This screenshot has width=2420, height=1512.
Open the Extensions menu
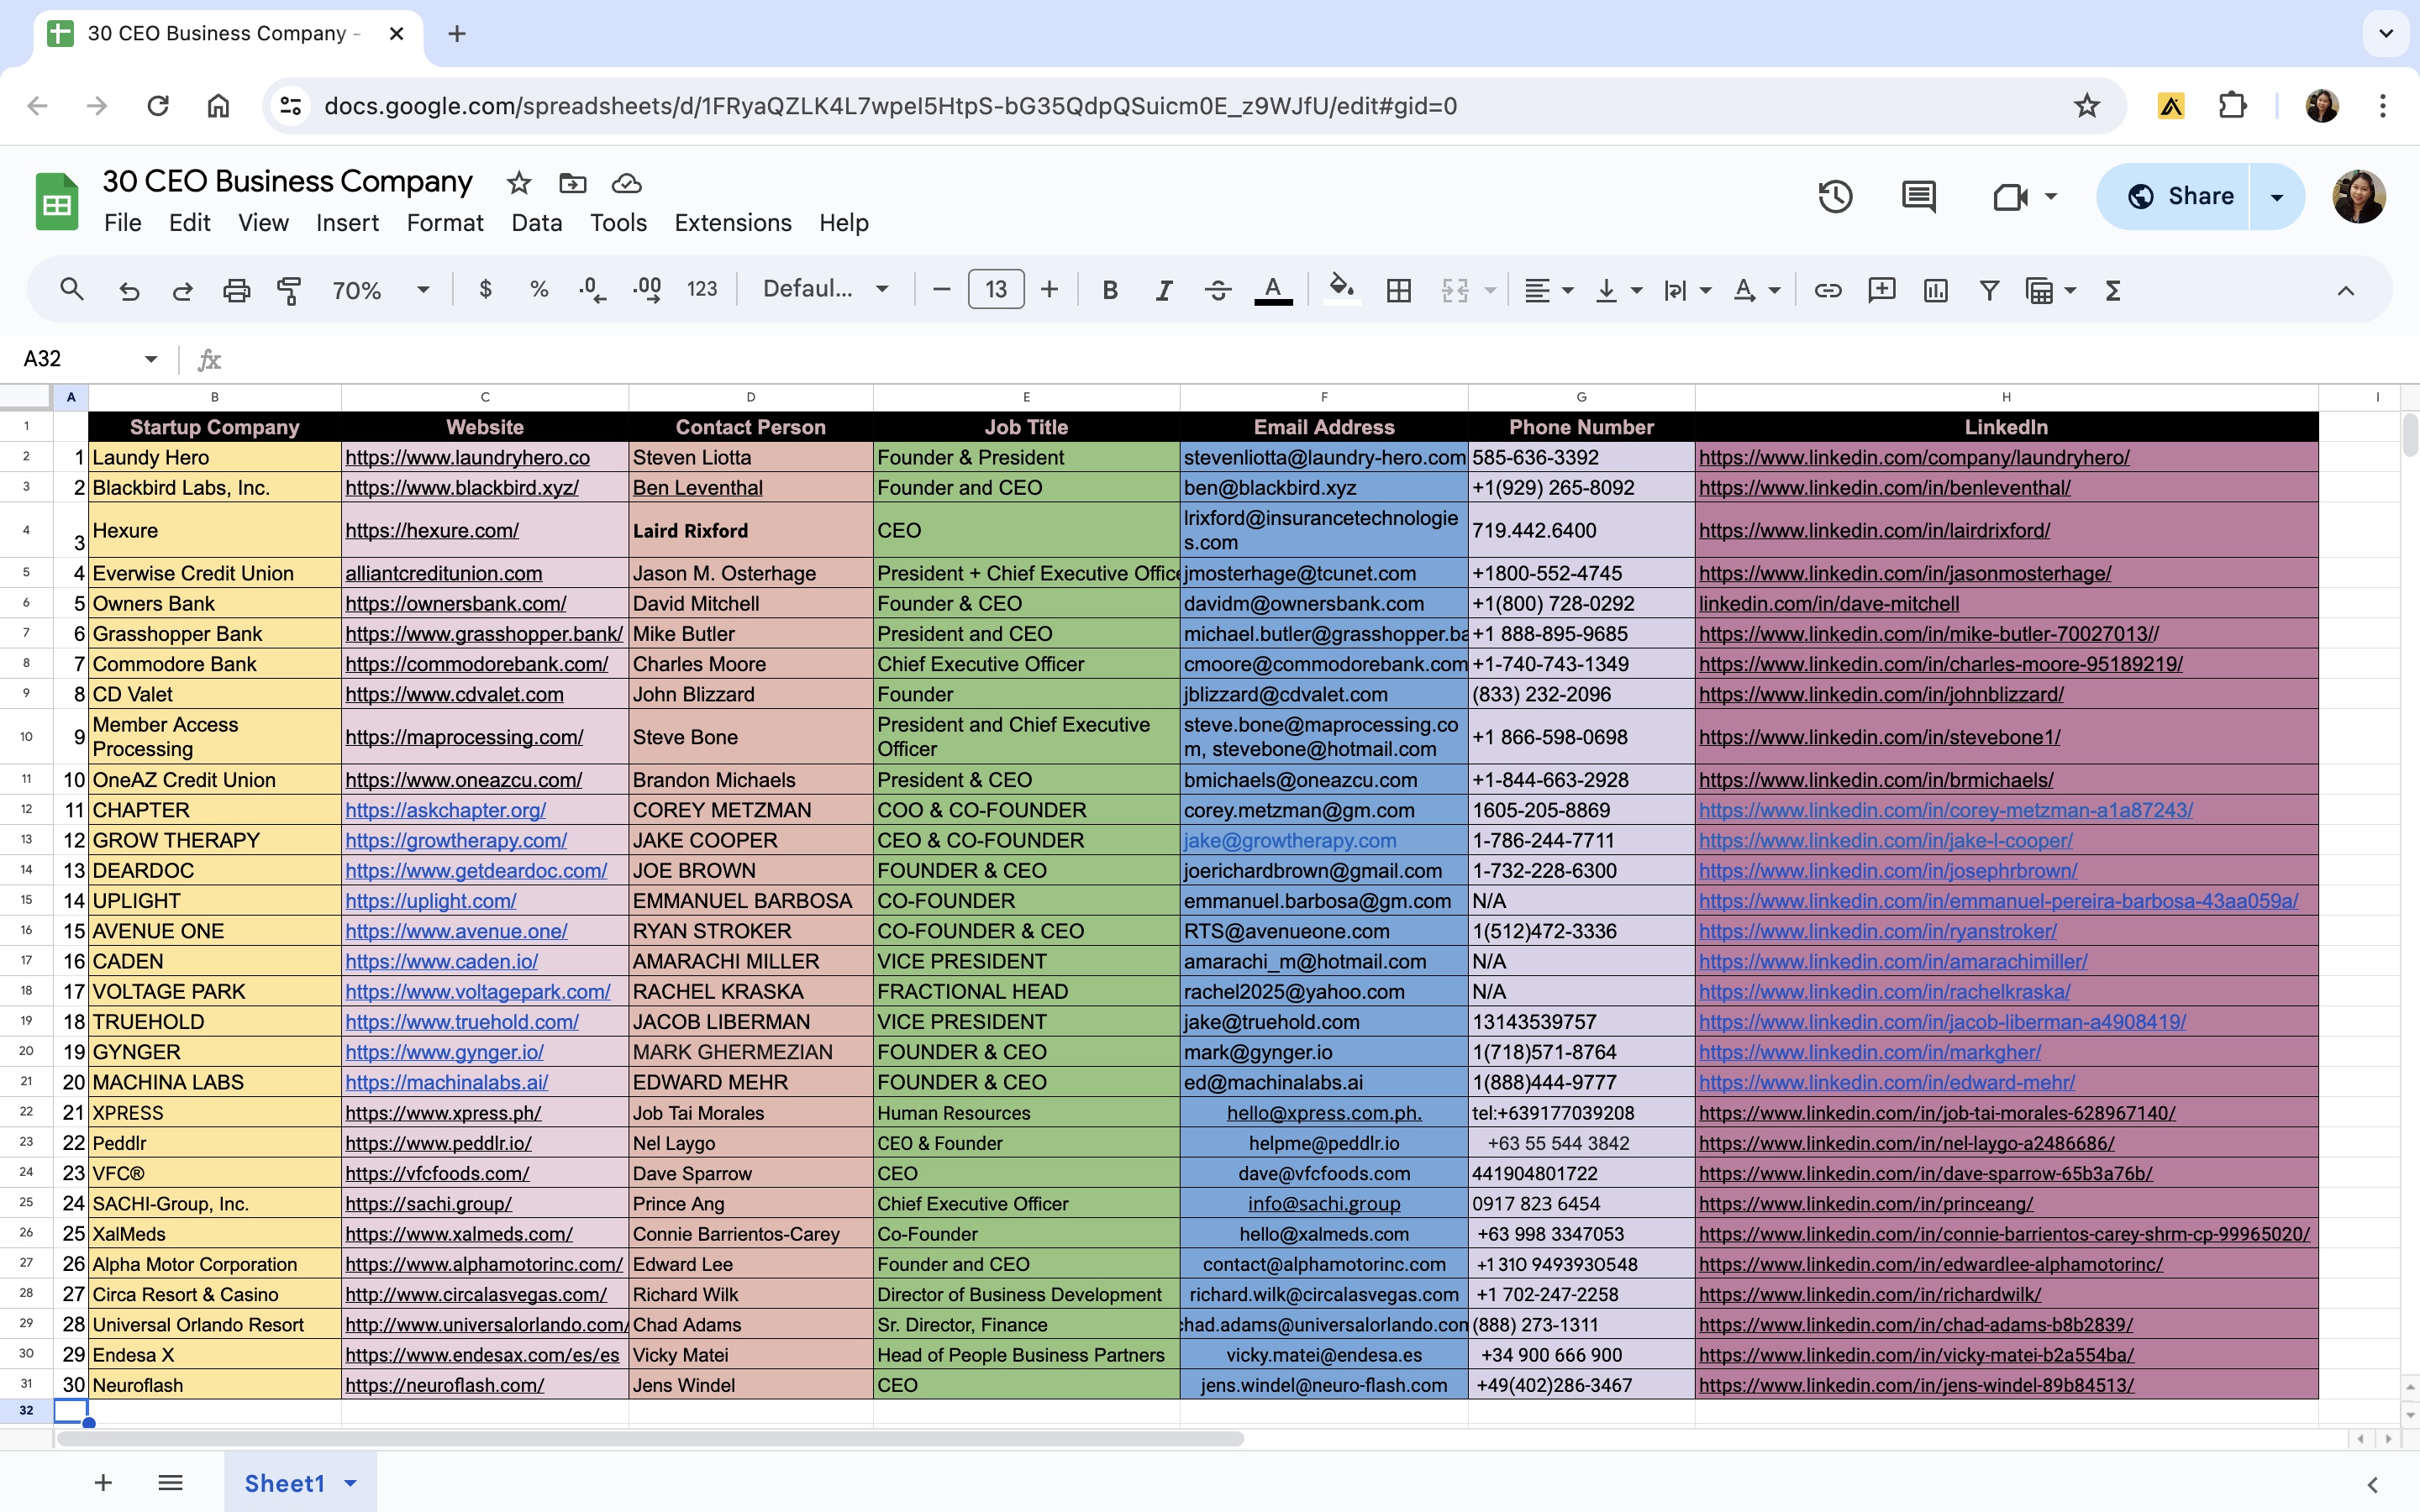(733, 223)
